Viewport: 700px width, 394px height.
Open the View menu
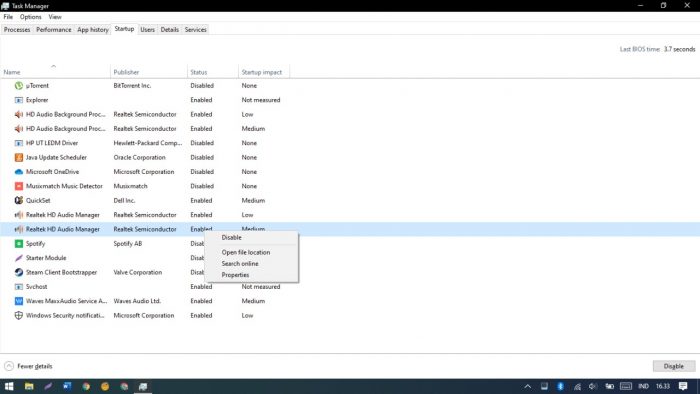pyautogui.click(x=55, y=17)
